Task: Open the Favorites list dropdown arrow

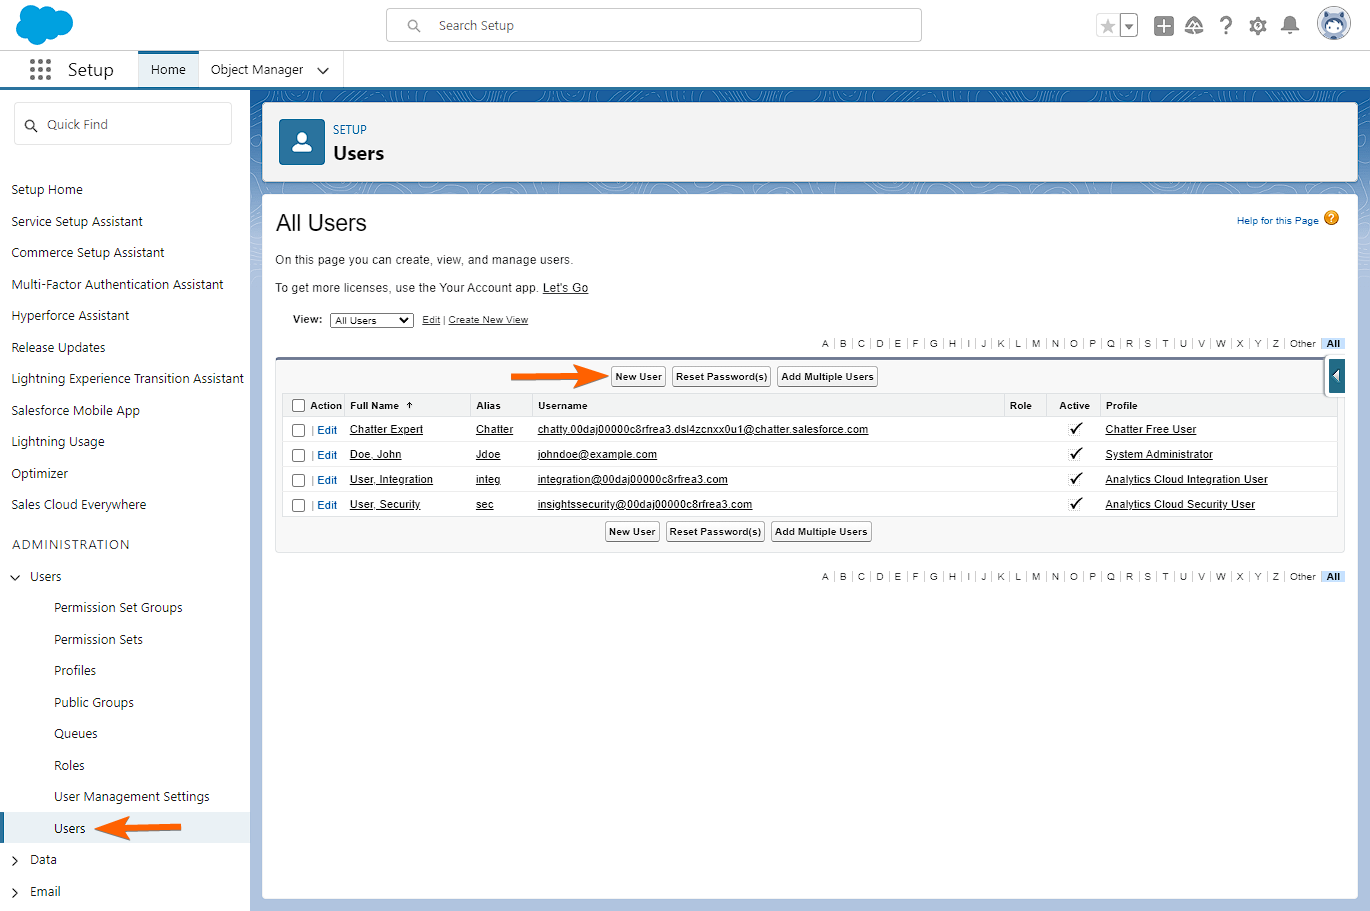Action: pyautogui.click(x=1129, y=26)
